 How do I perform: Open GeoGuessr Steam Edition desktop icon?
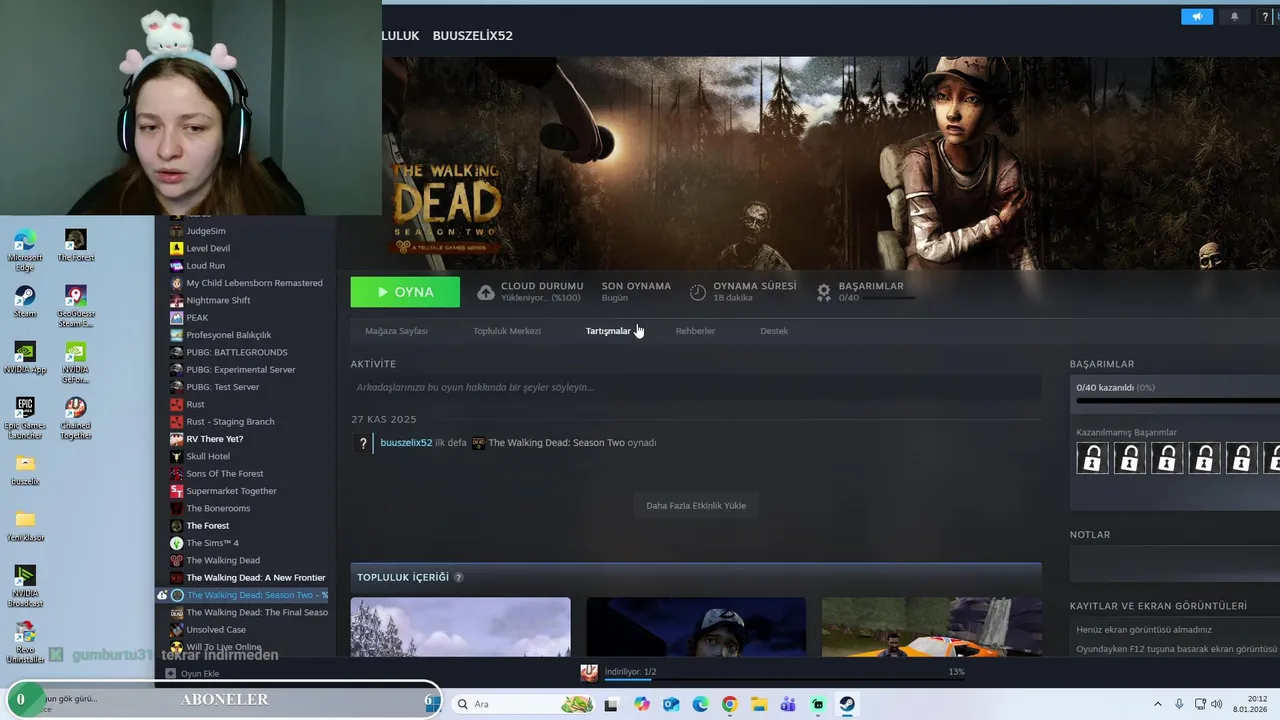point(75,306)
